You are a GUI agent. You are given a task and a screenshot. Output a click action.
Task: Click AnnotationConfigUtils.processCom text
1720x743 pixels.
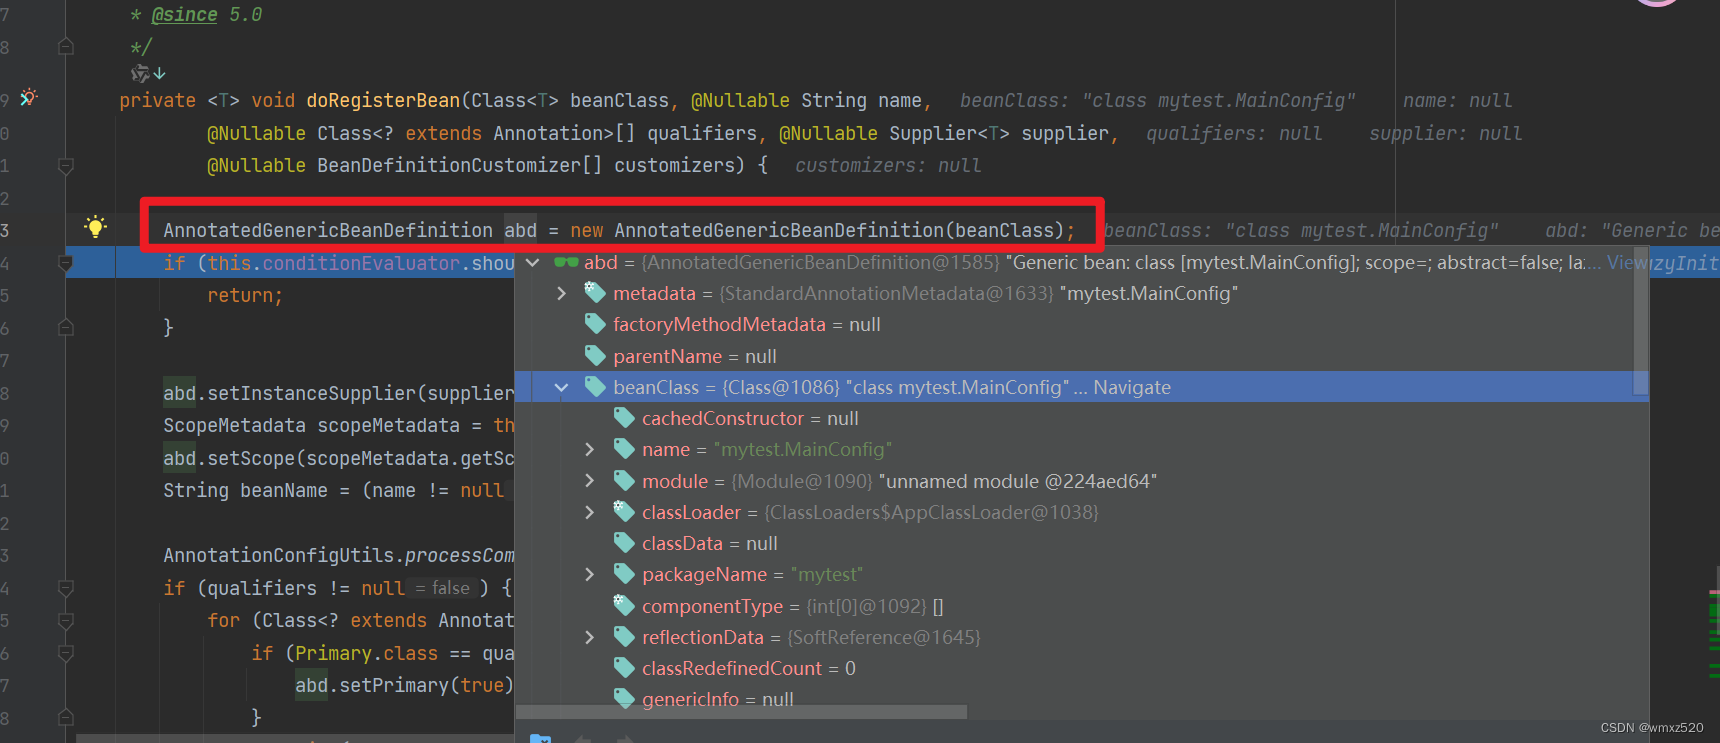[339, 555]
